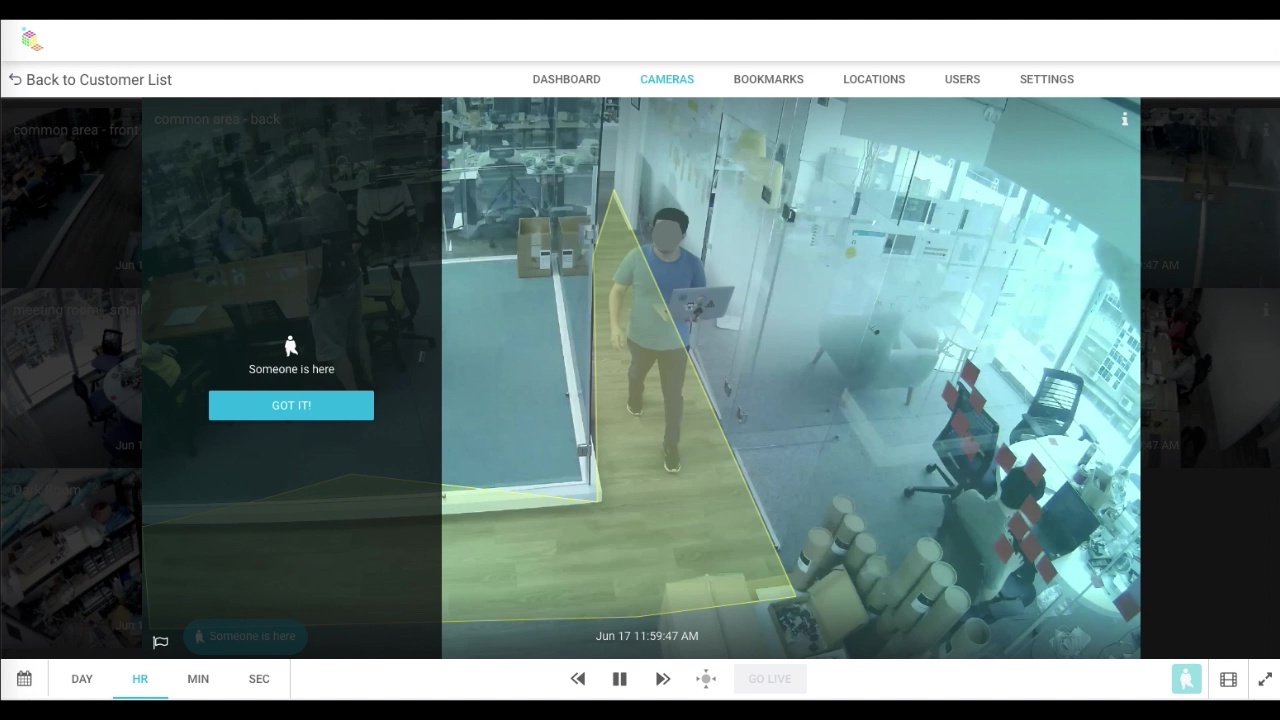Click the Someone is here event tag
The height and width of the screenshot is (720, 1280).
245,636
